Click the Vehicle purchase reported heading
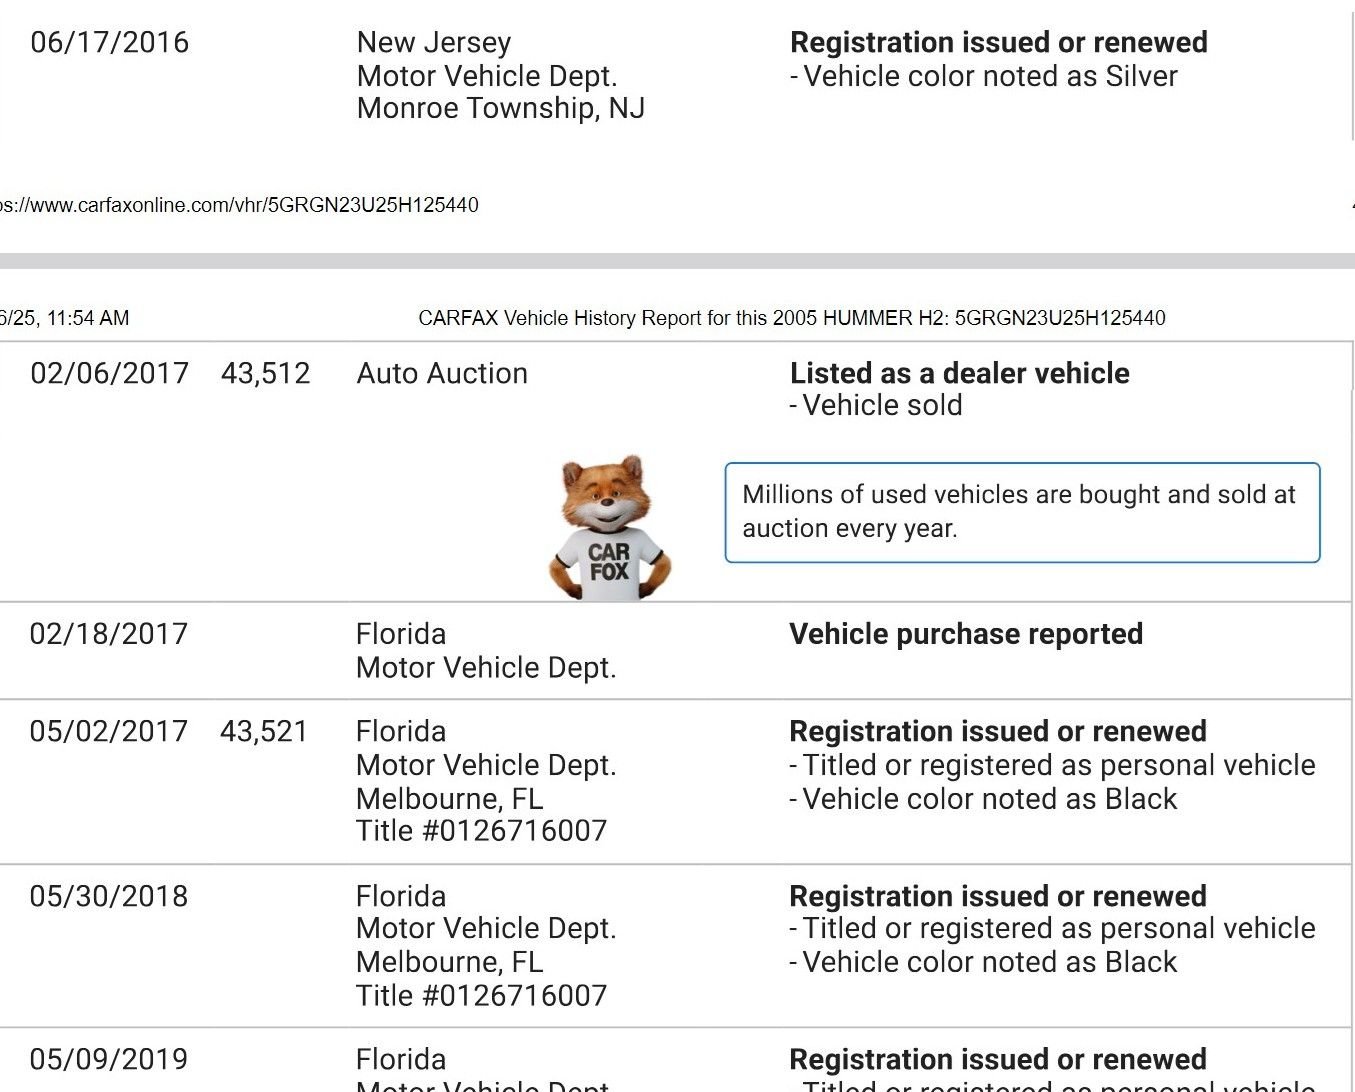This screenshot has width=1355, height=1092. tap(965, 634)
